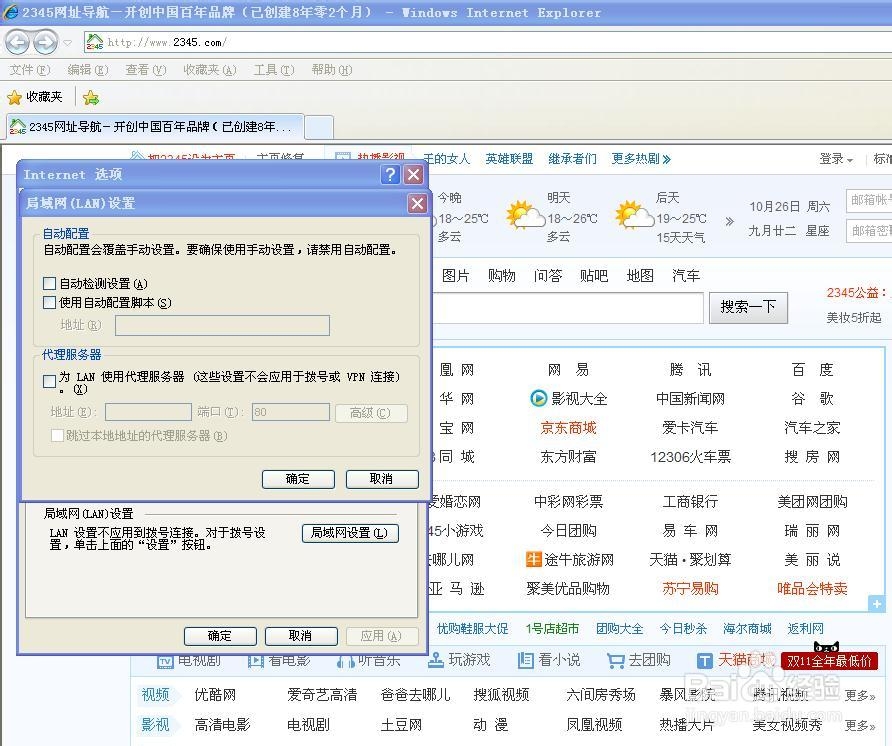Open the 帮助 menu
Viewport: 892px width, 746px height.
point(332,70)
